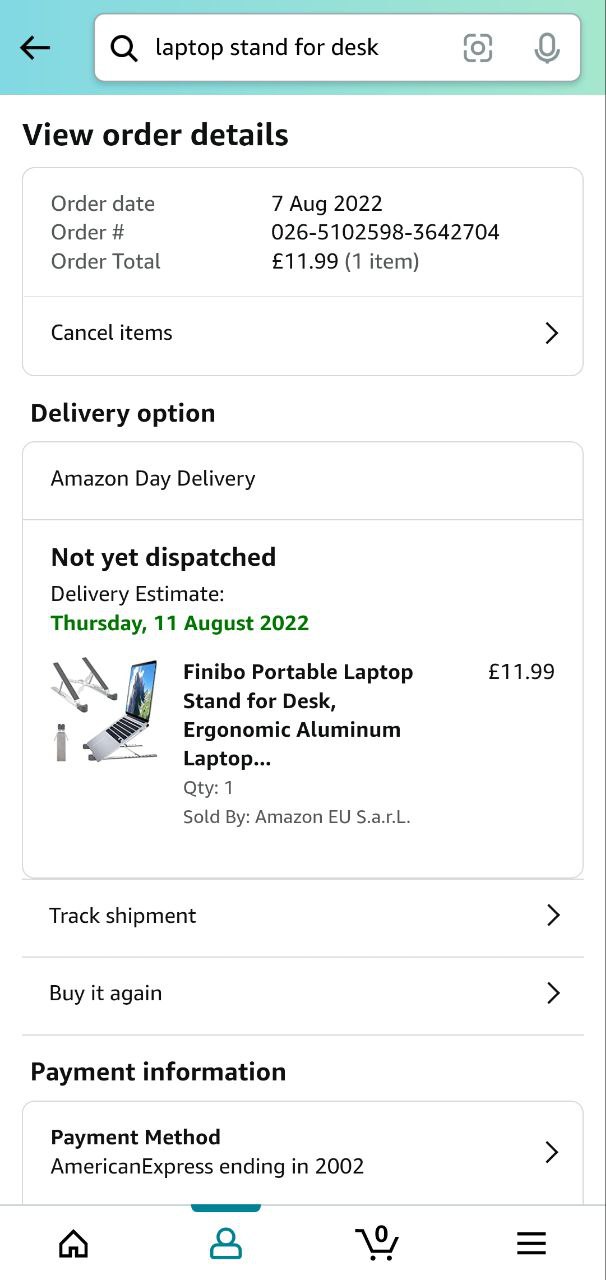Select Track shipment option

click(x=123, y=915)
